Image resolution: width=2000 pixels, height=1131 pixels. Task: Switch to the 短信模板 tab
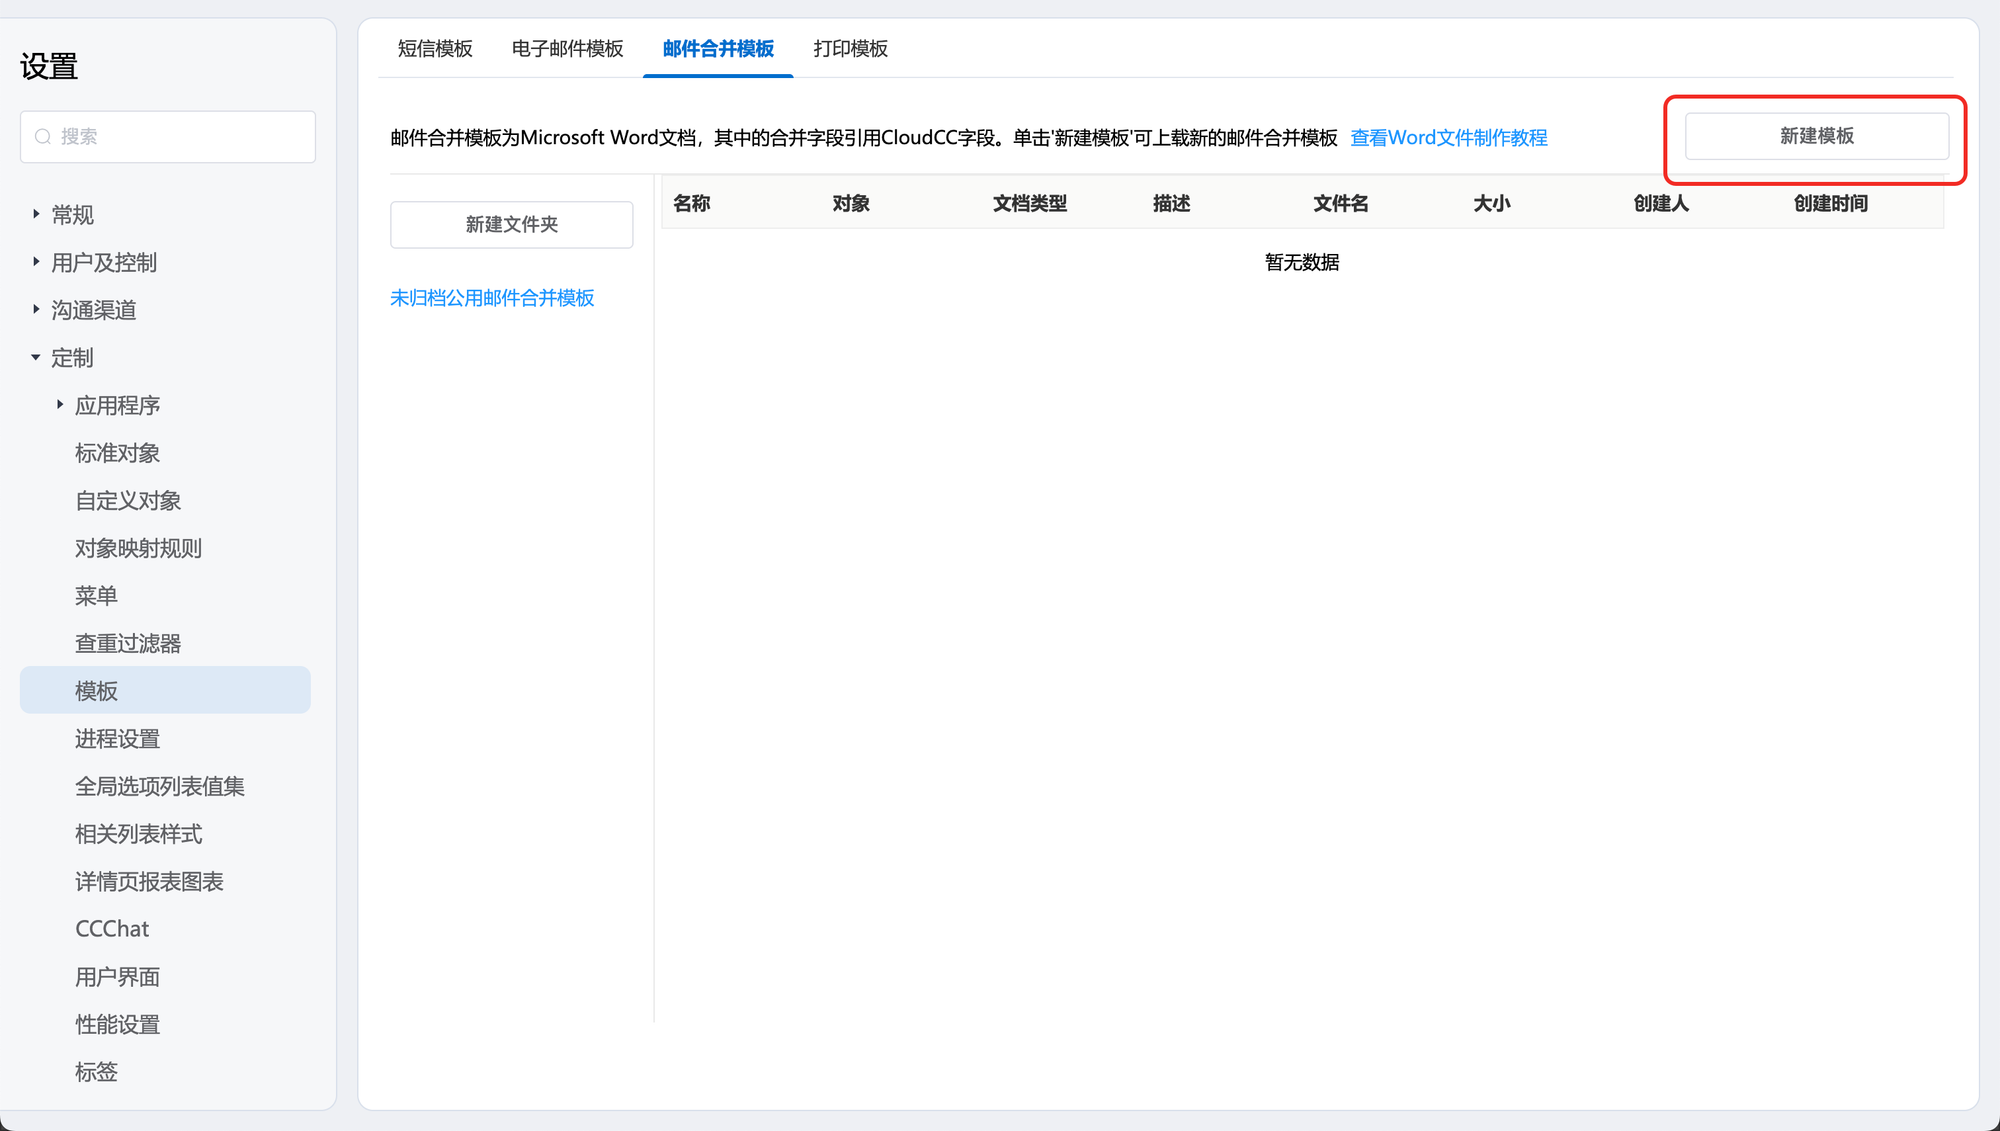435,49
